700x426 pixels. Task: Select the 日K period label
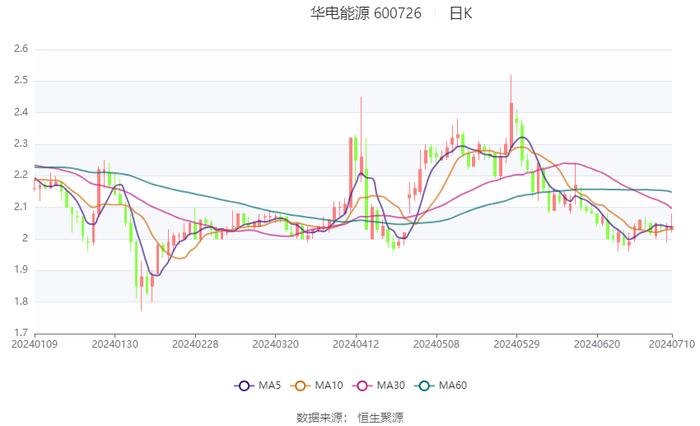click(460, 14)
